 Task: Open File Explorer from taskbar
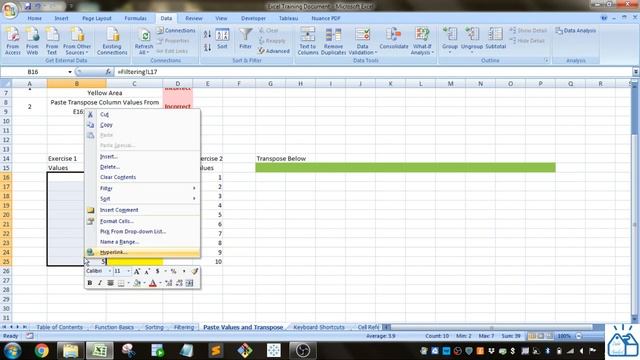(x=70, y=351)
